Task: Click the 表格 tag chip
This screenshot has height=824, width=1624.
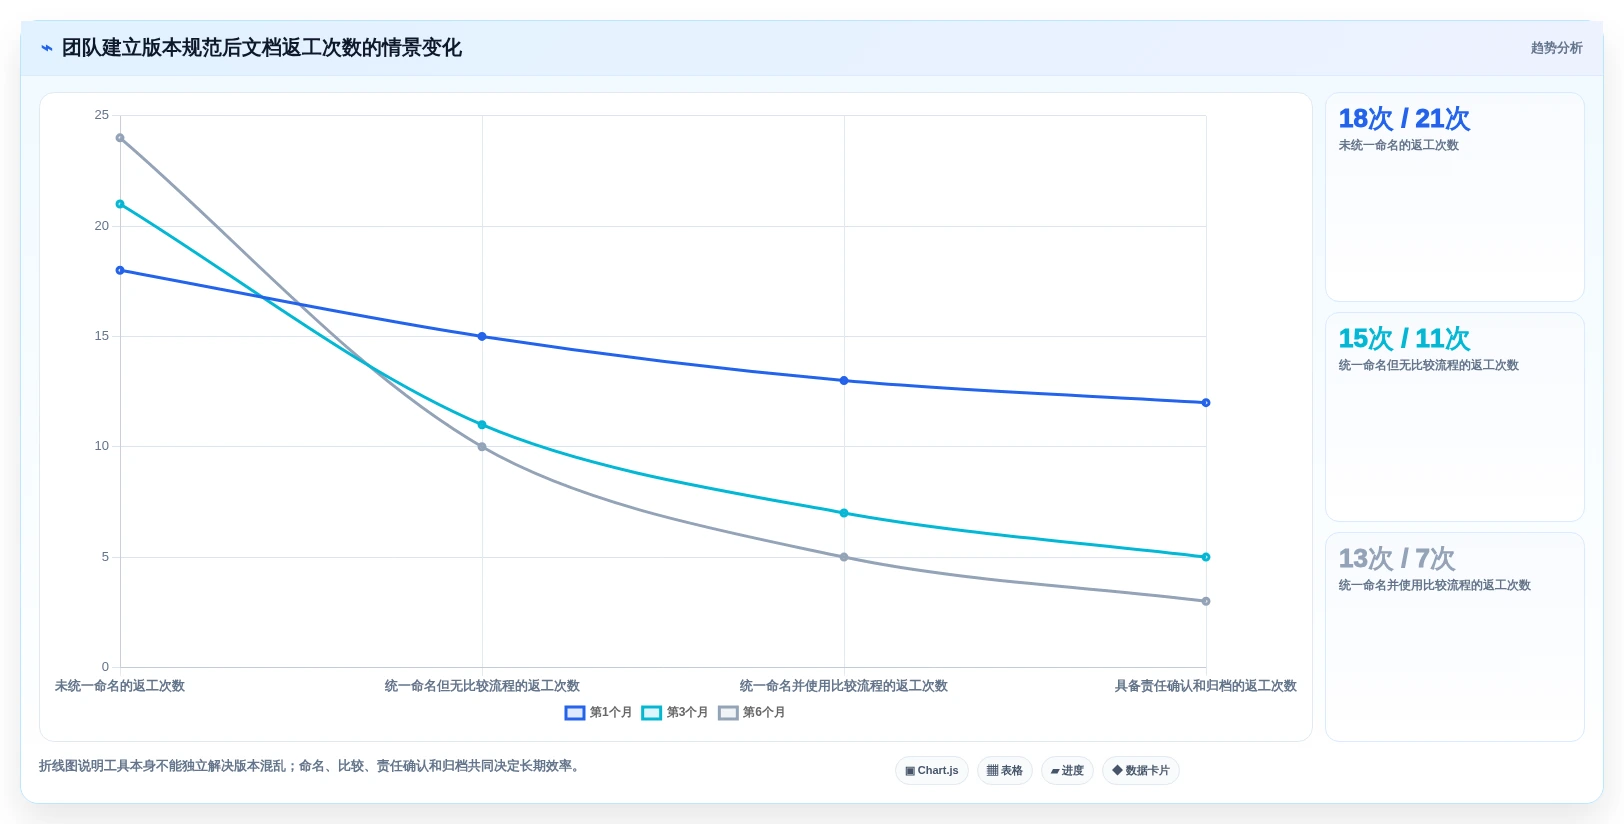Action: click(1005, 771)
